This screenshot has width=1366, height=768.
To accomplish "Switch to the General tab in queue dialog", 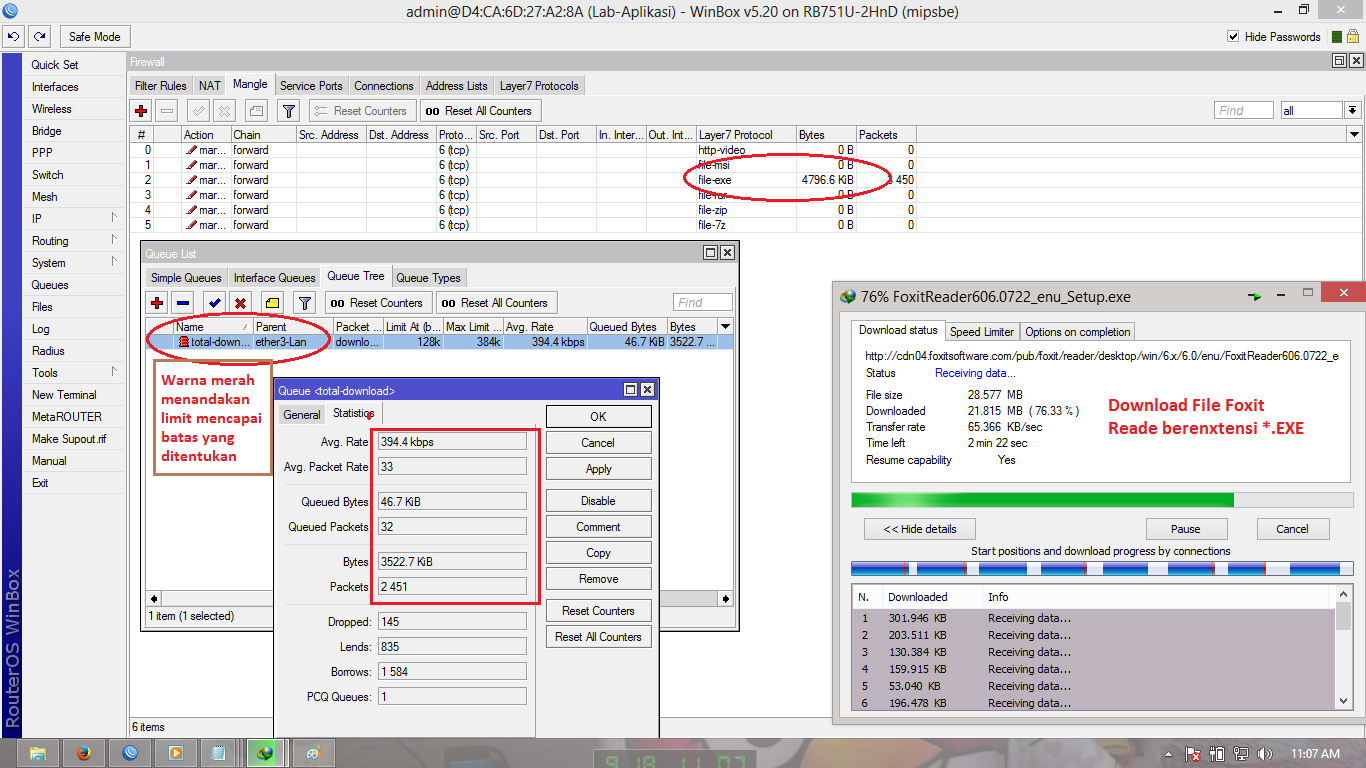I will click(302, 414).
